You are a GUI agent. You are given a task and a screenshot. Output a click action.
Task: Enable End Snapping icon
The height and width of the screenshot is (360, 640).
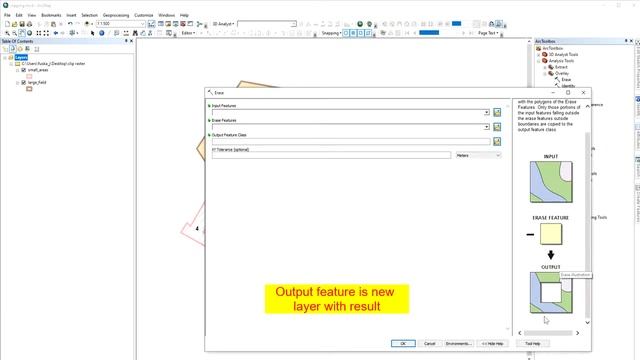click(x=353, y=33)
